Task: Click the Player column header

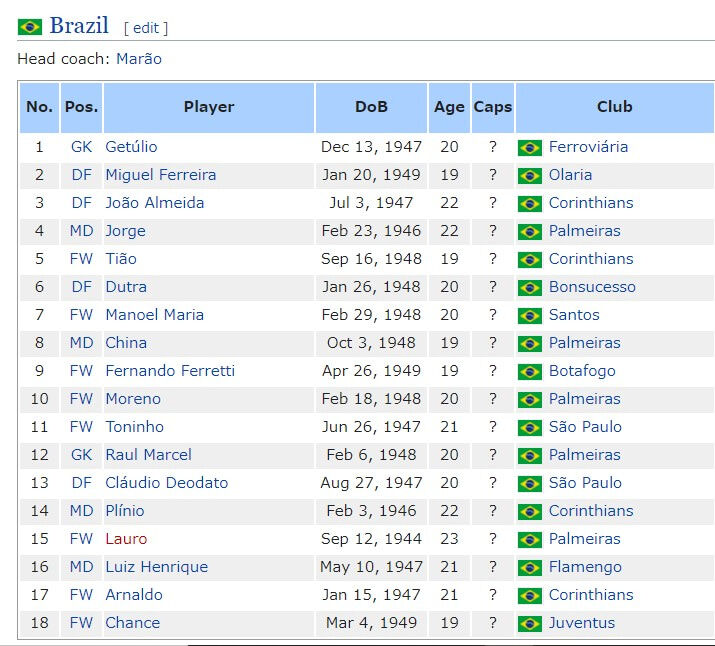Action: point(209,107)
